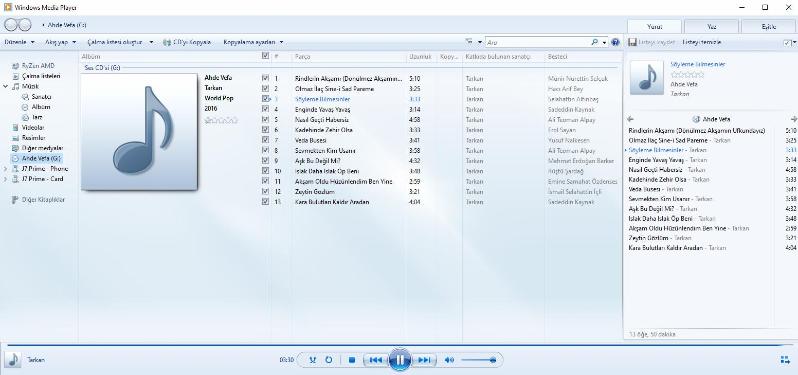Uncheck track 2 Olmaz İlaç checkbox
Screen dimensions: 798x375
(265, 89)
